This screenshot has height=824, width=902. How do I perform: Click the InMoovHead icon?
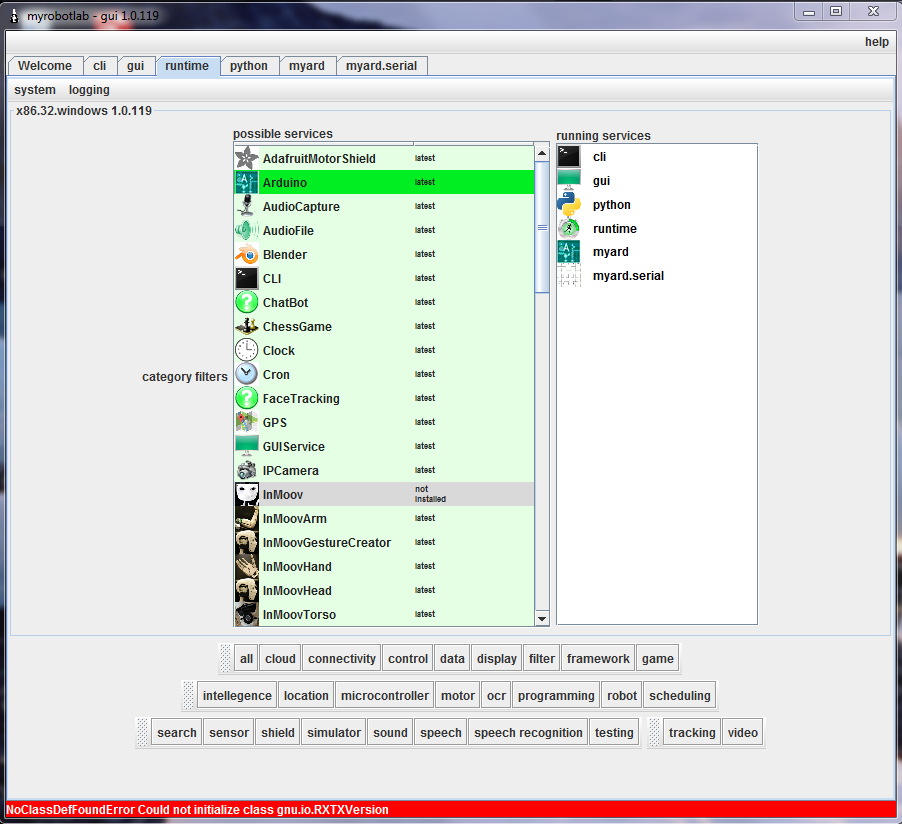coord(247,590)
